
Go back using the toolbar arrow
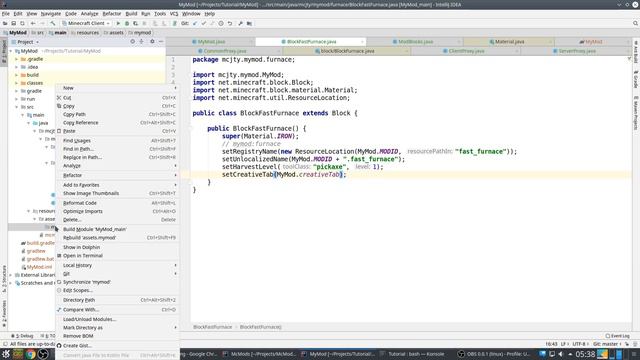(x=33, y=24)
